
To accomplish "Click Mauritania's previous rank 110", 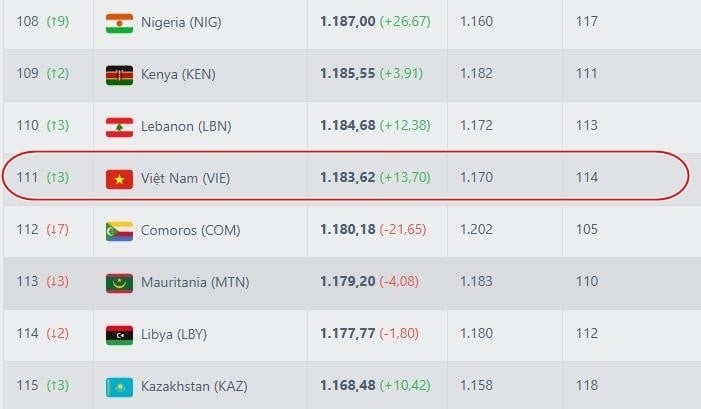I will (x=587, y=282).
